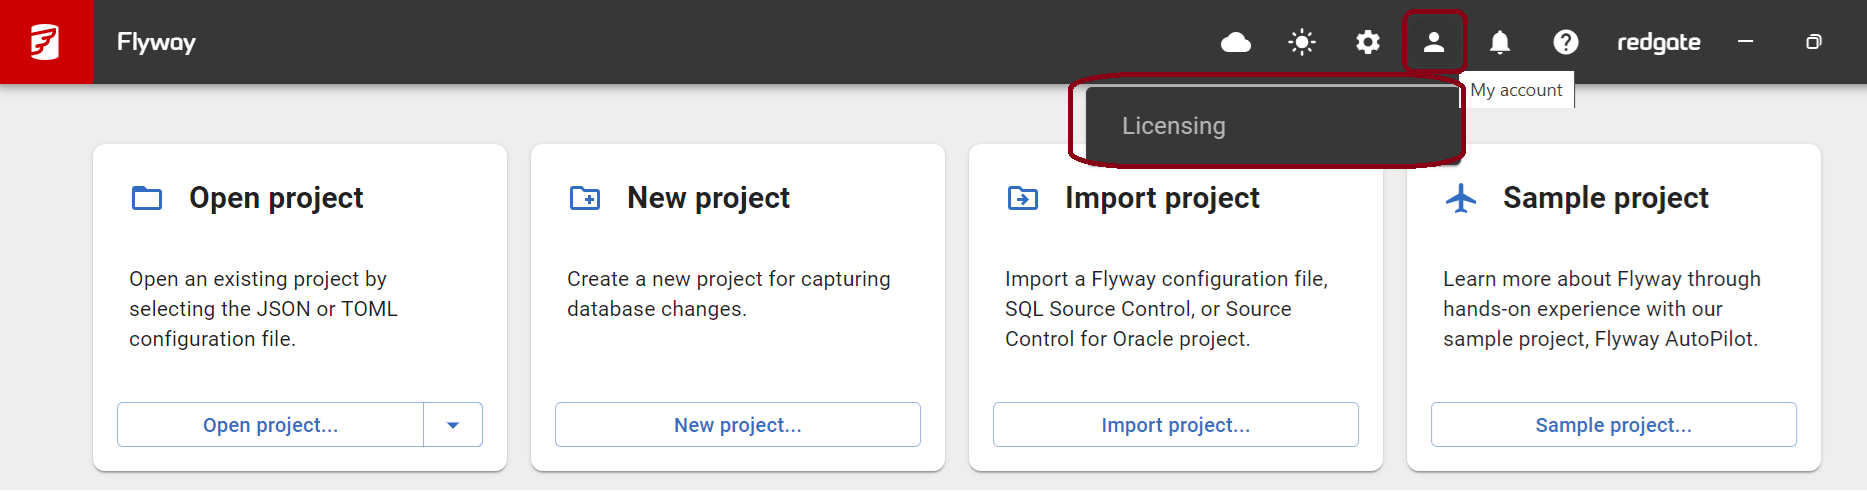The image size is (1867, 494).
Task: Toggle light theme with the sun icon
Action: click(1302, 42)
